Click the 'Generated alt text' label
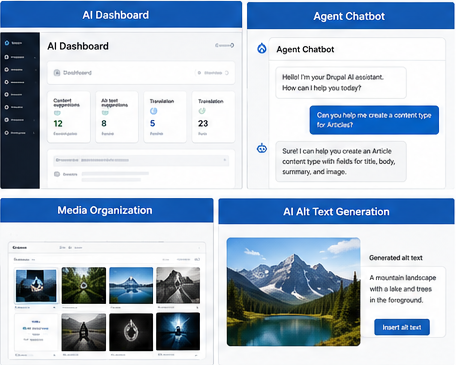Image resolution: width=456 pixels, height=365 pixels. [x=396, y=258]
